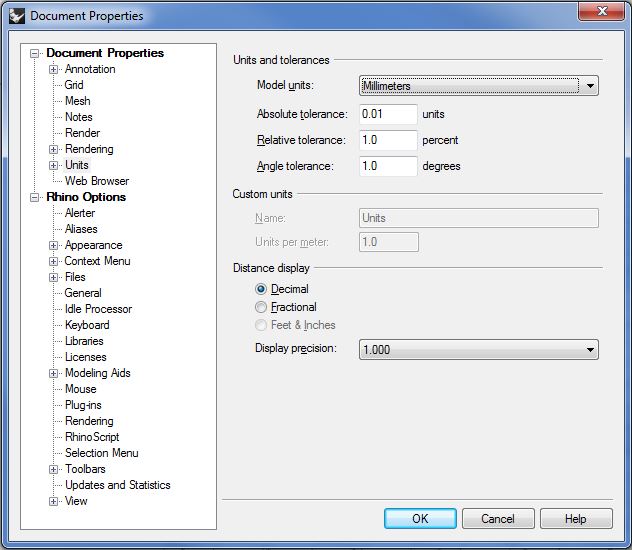This screenshot has height=550, width=632.
Task: Open the Licenses options page
Action: pyautogui.click(x=86, y=357)
